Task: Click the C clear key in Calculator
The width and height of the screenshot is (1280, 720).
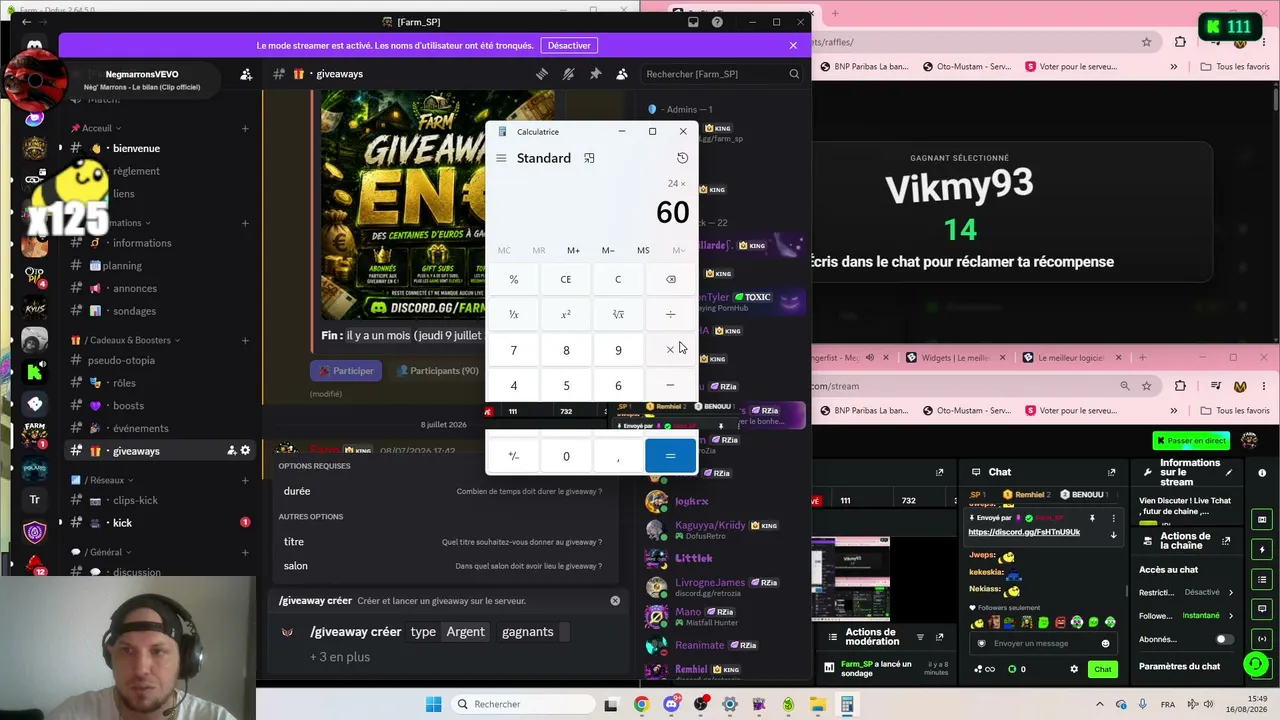Action: [x=618, y=280]
